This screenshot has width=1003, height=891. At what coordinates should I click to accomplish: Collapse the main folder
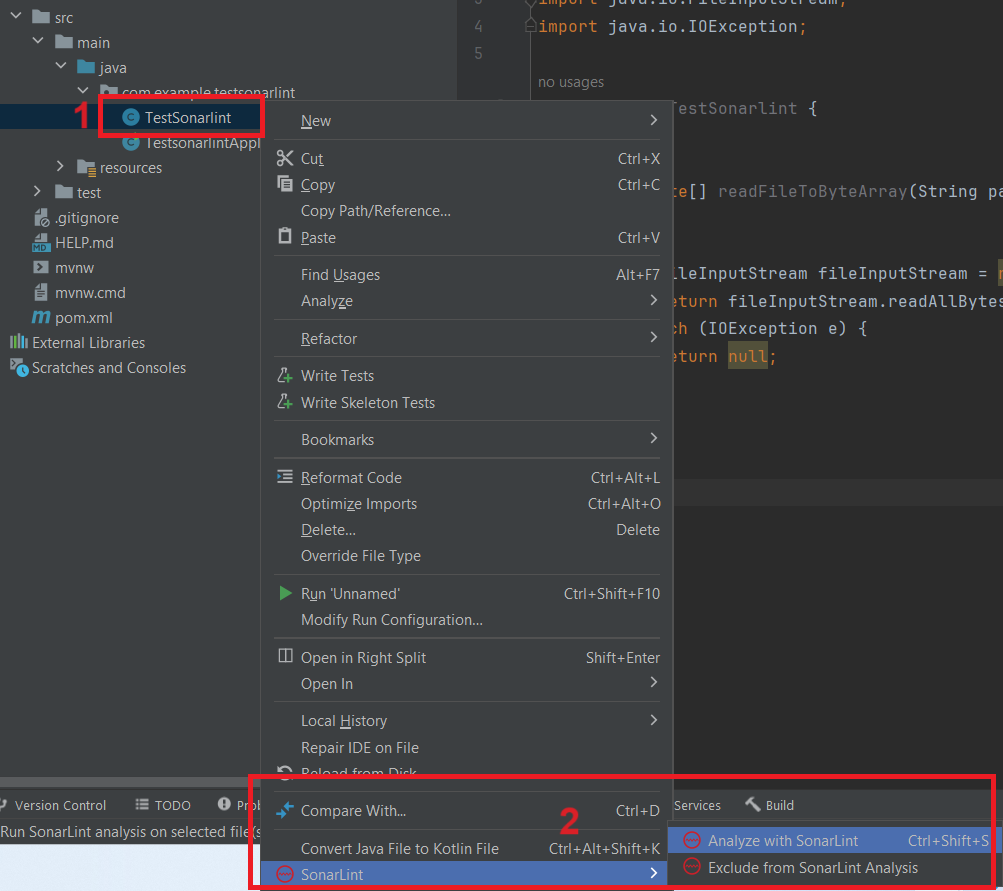click(x=38, y=41)
